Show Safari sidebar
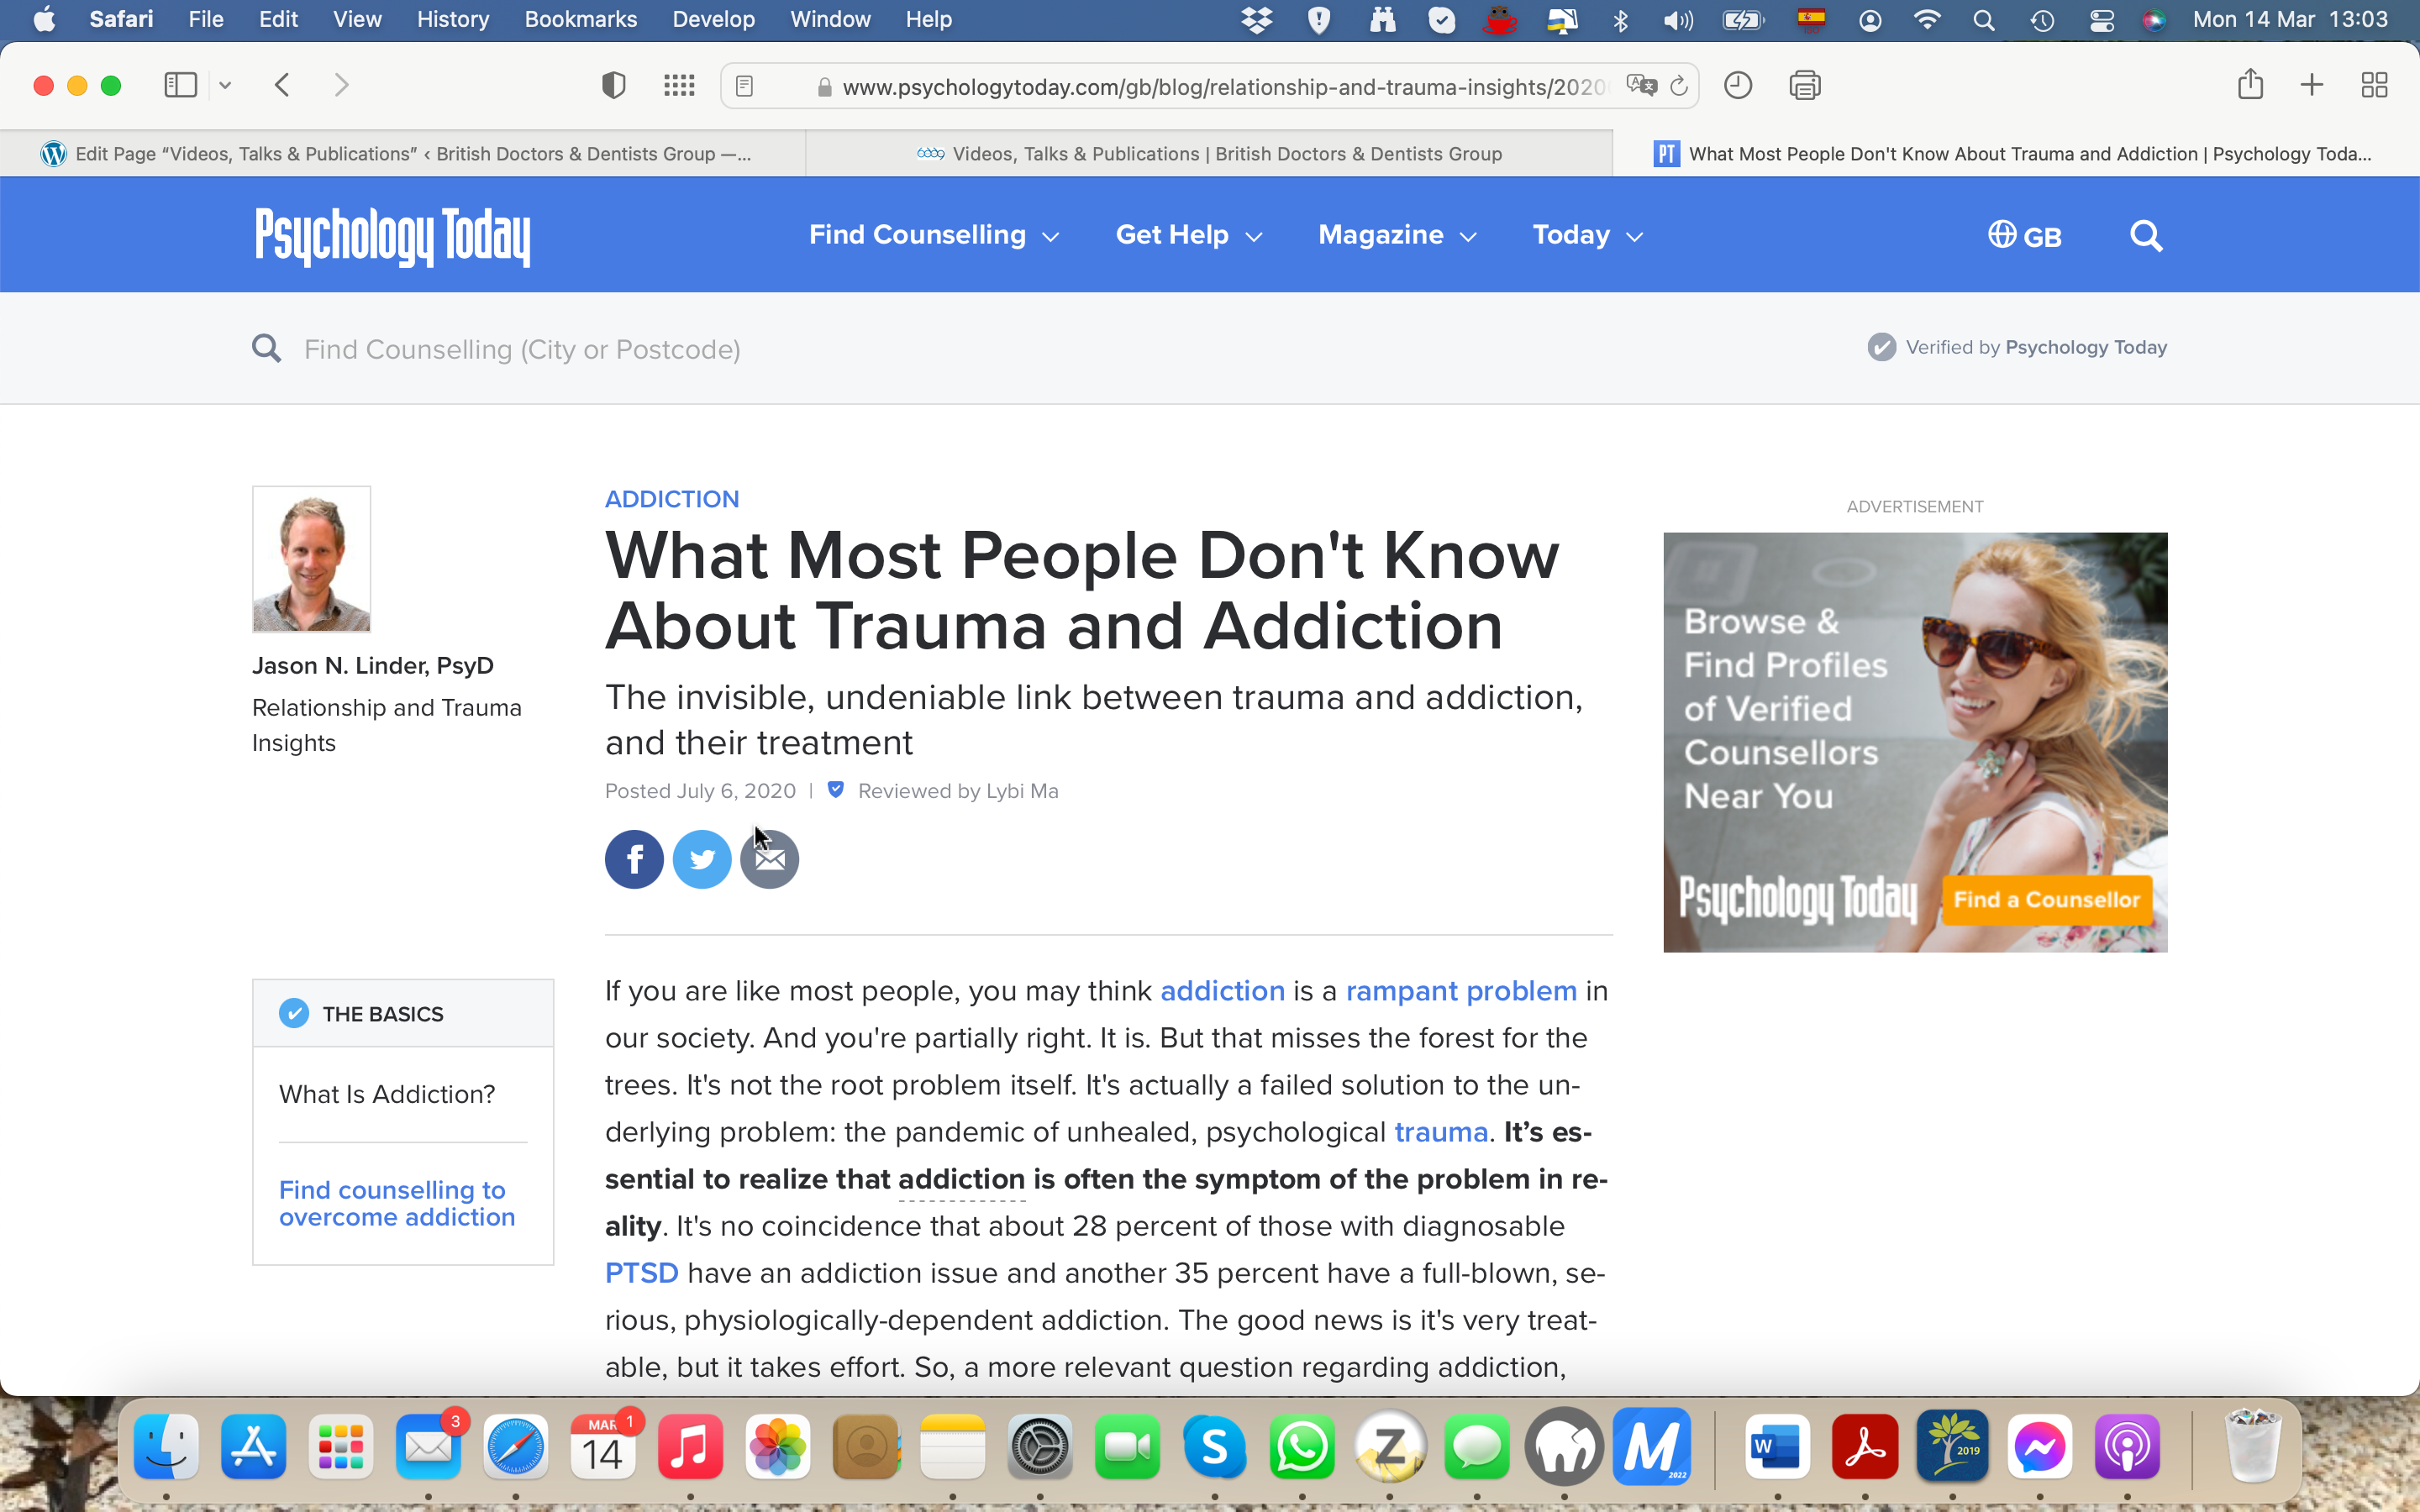The width and height of the screenshot is (2420, 1512). [180, 85]
